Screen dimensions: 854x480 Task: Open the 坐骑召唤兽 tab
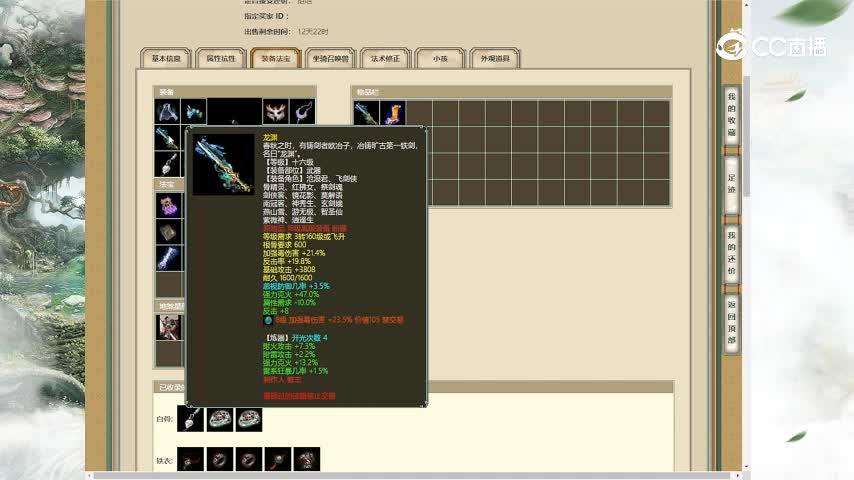tap(331, 58)
